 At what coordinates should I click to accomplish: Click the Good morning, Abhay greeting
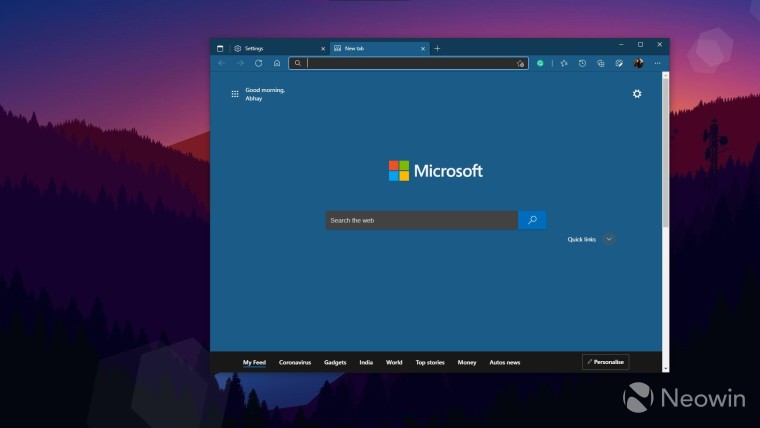265,94
